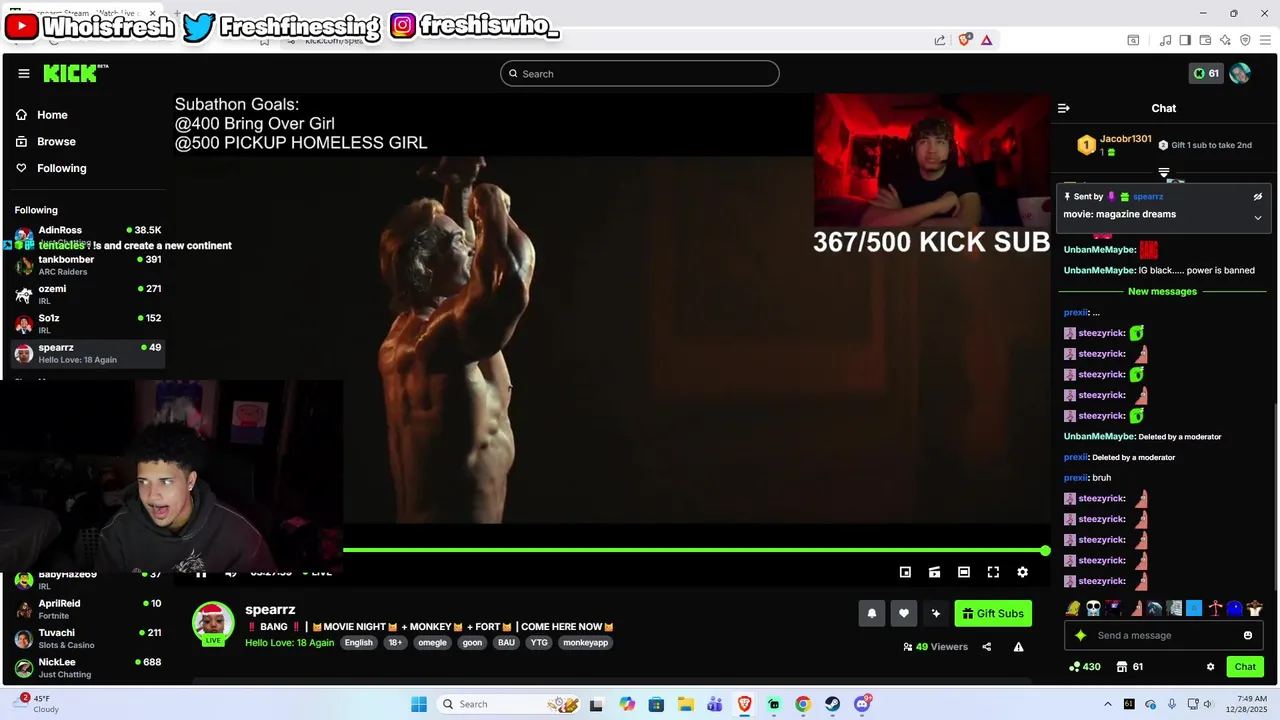
Task: Expand the gift leaderboard drawer
Action: [1164, 173]
